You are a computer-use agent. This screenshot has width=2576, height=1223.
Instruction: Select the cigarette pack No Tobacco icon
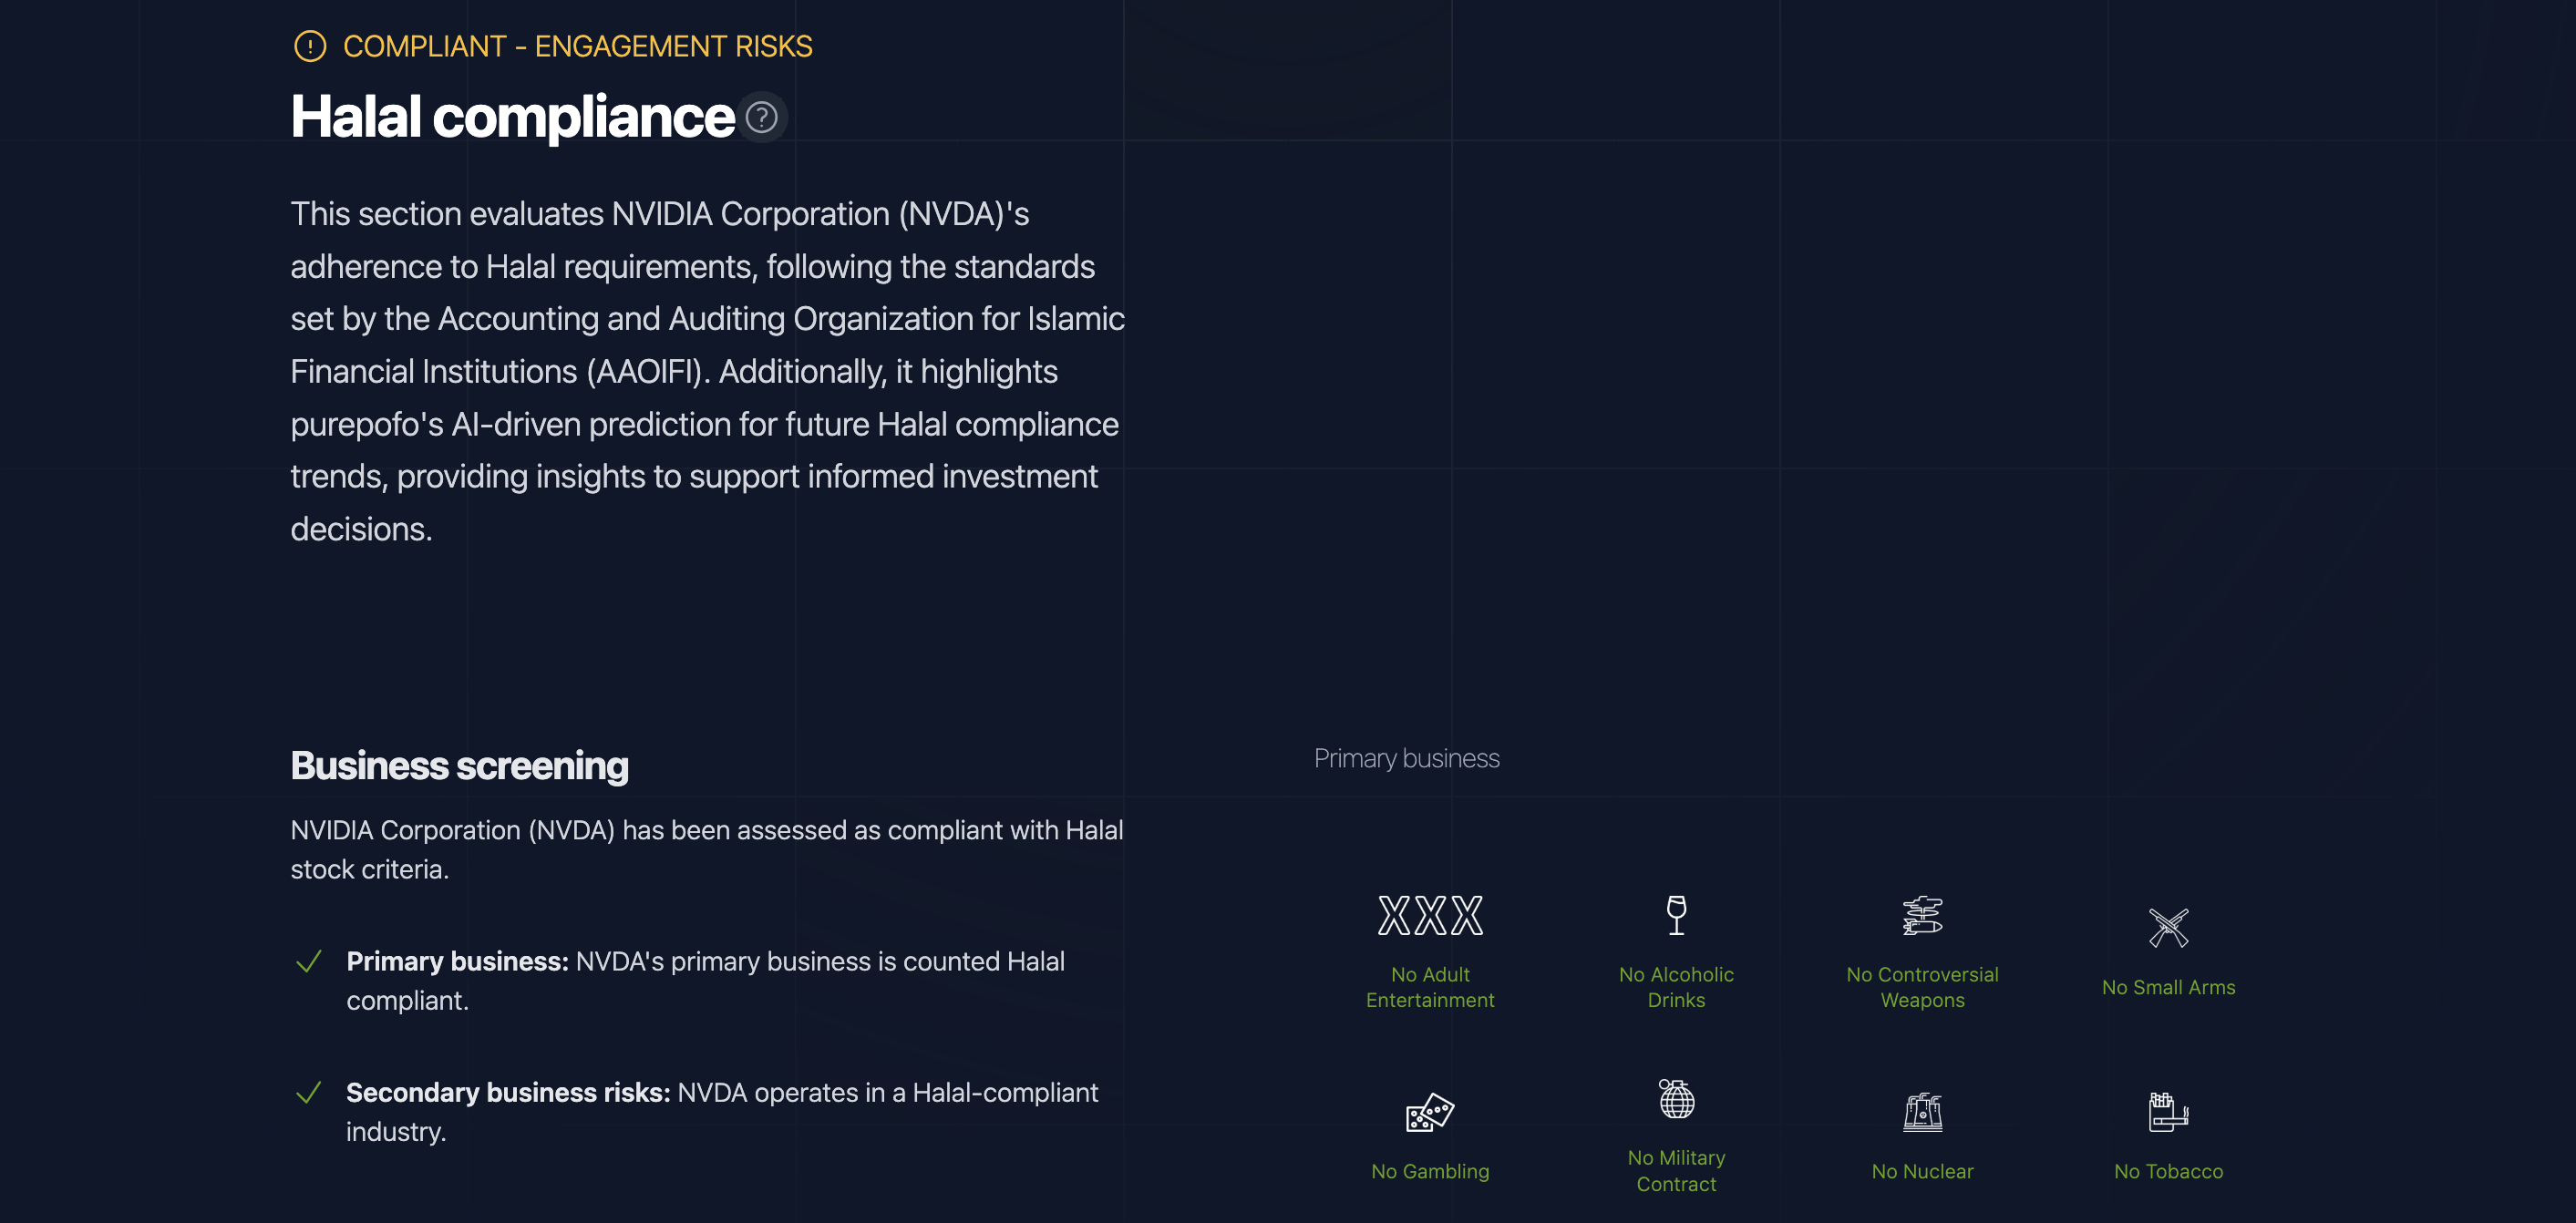(x=2168, y=1112)
